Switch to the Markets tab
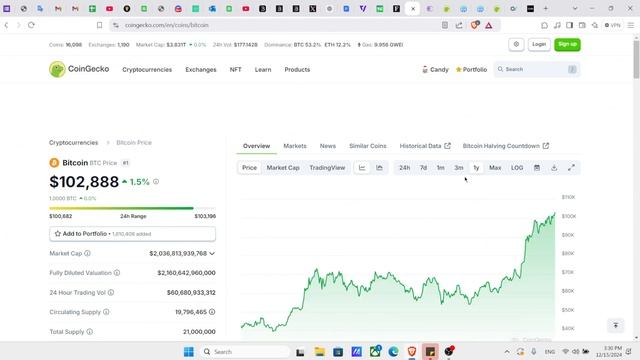Image resolution: width=640 pixels, height=360 pixels. (295, 146)
